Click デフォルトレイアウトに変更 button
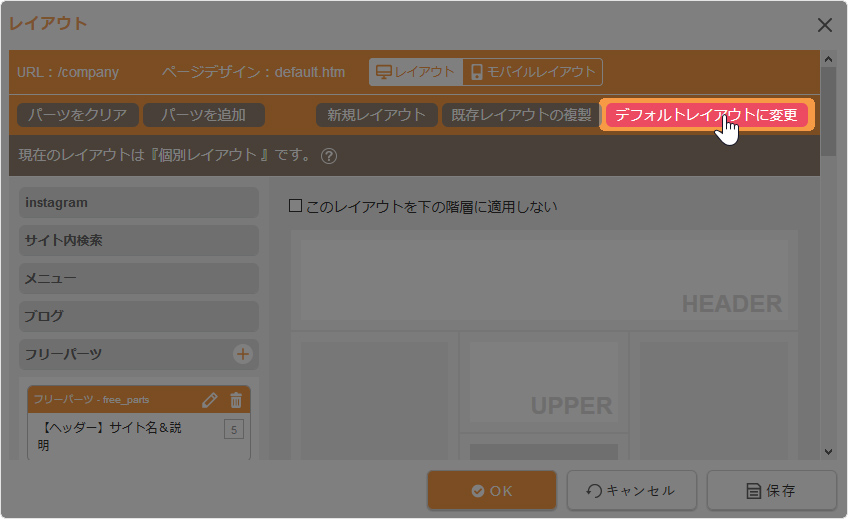This screenshot has width=848, height=519. [706, 115]
